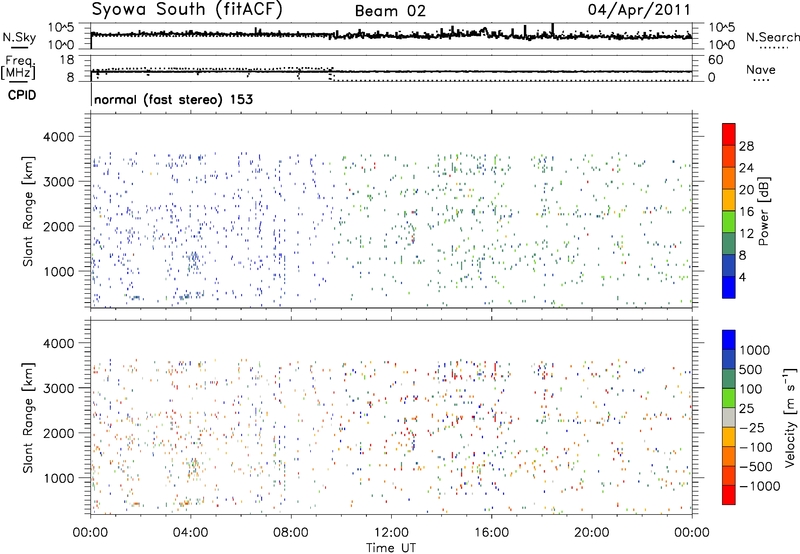Click the '12:00' time axis label
This screenshot has height=554, width=800.
pyautogui.click(x=391, y=533)
